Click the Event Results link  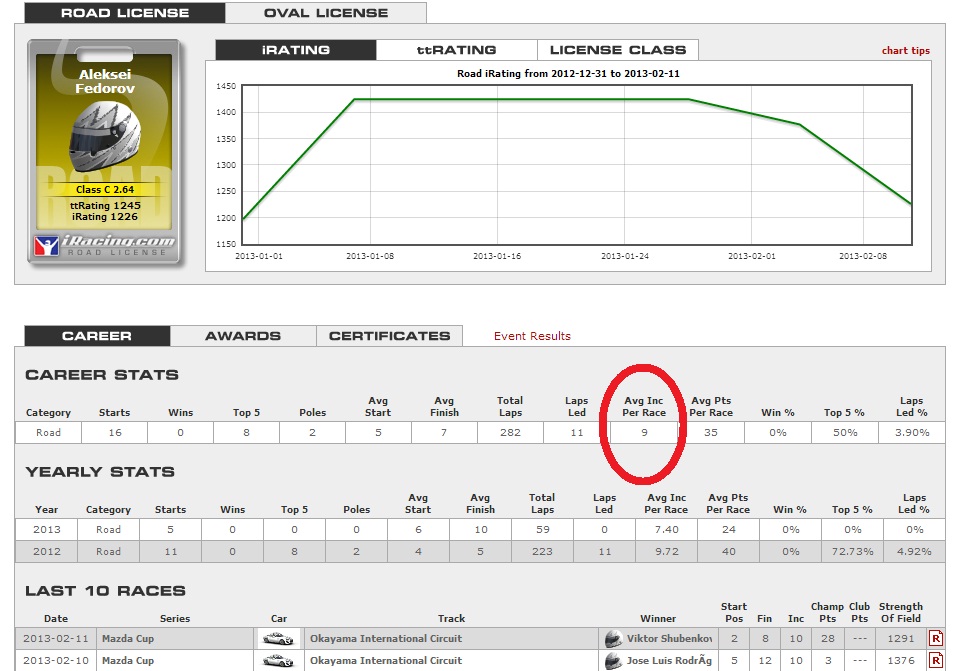tap(532, 336)
